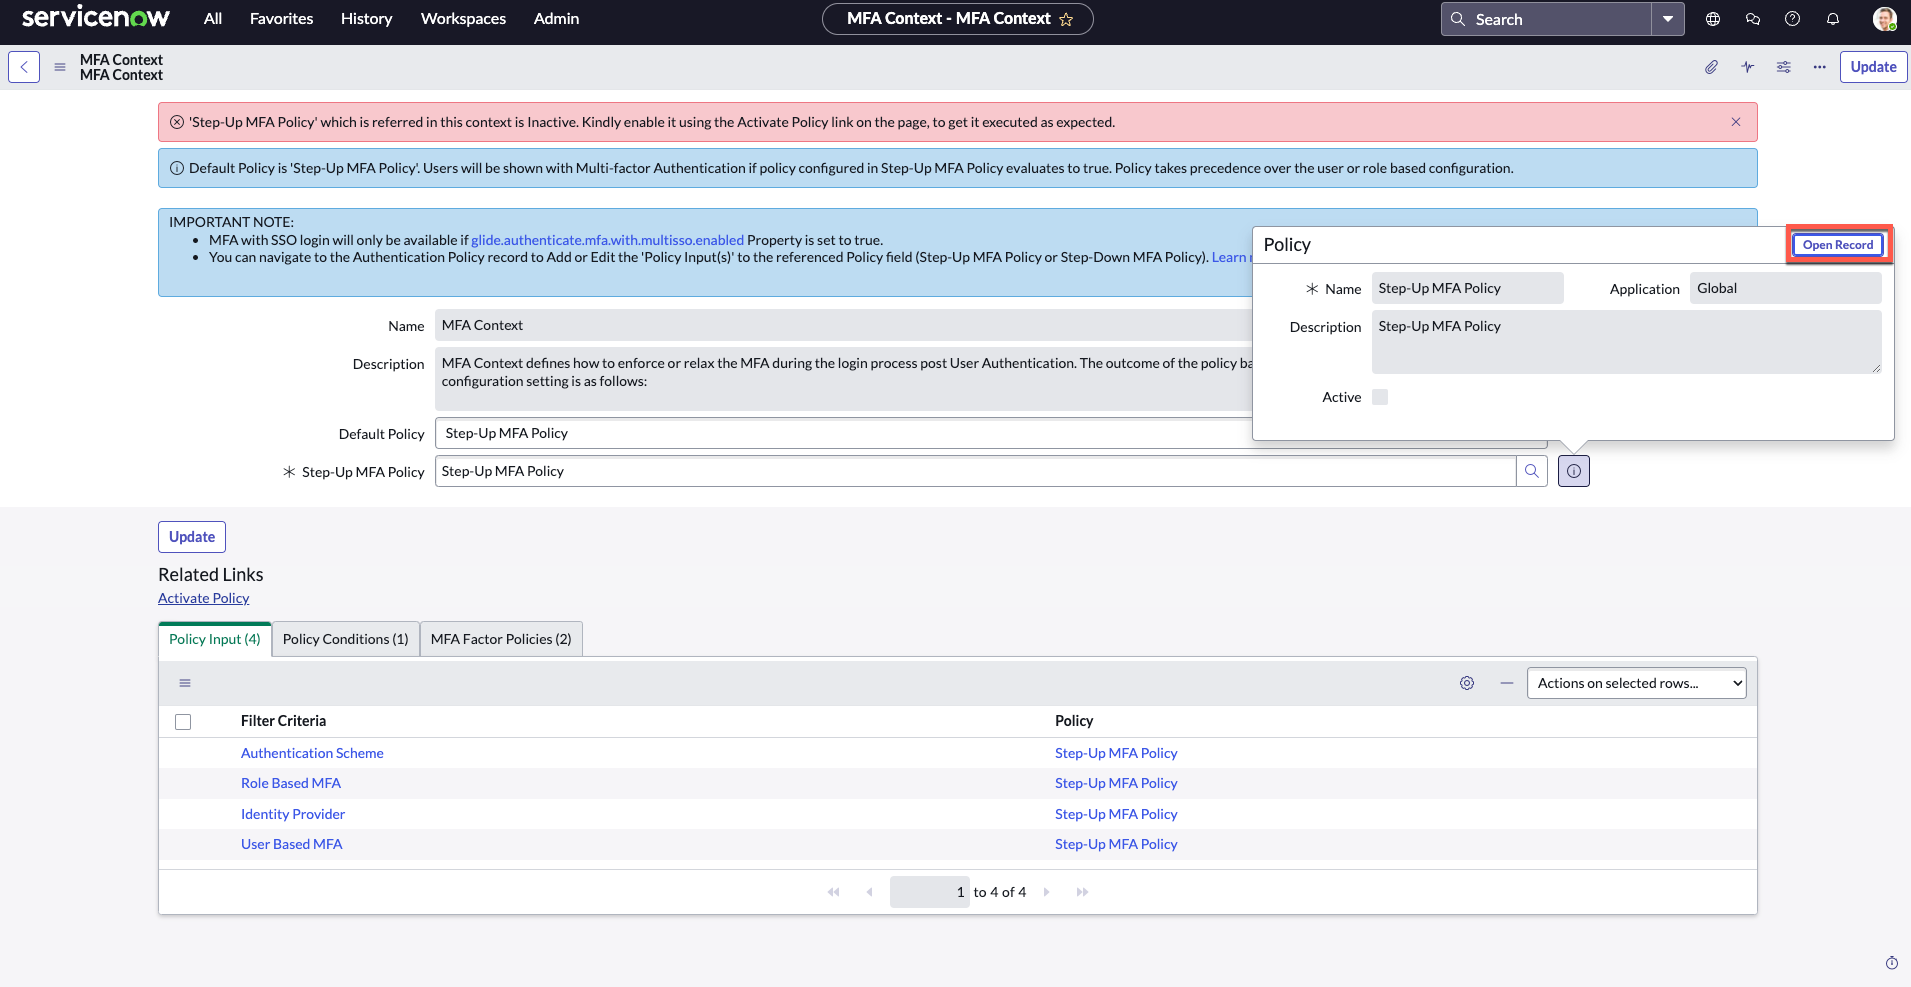
Task: Open the Actions on selected rows dropdown
Action: (1637, 683)
